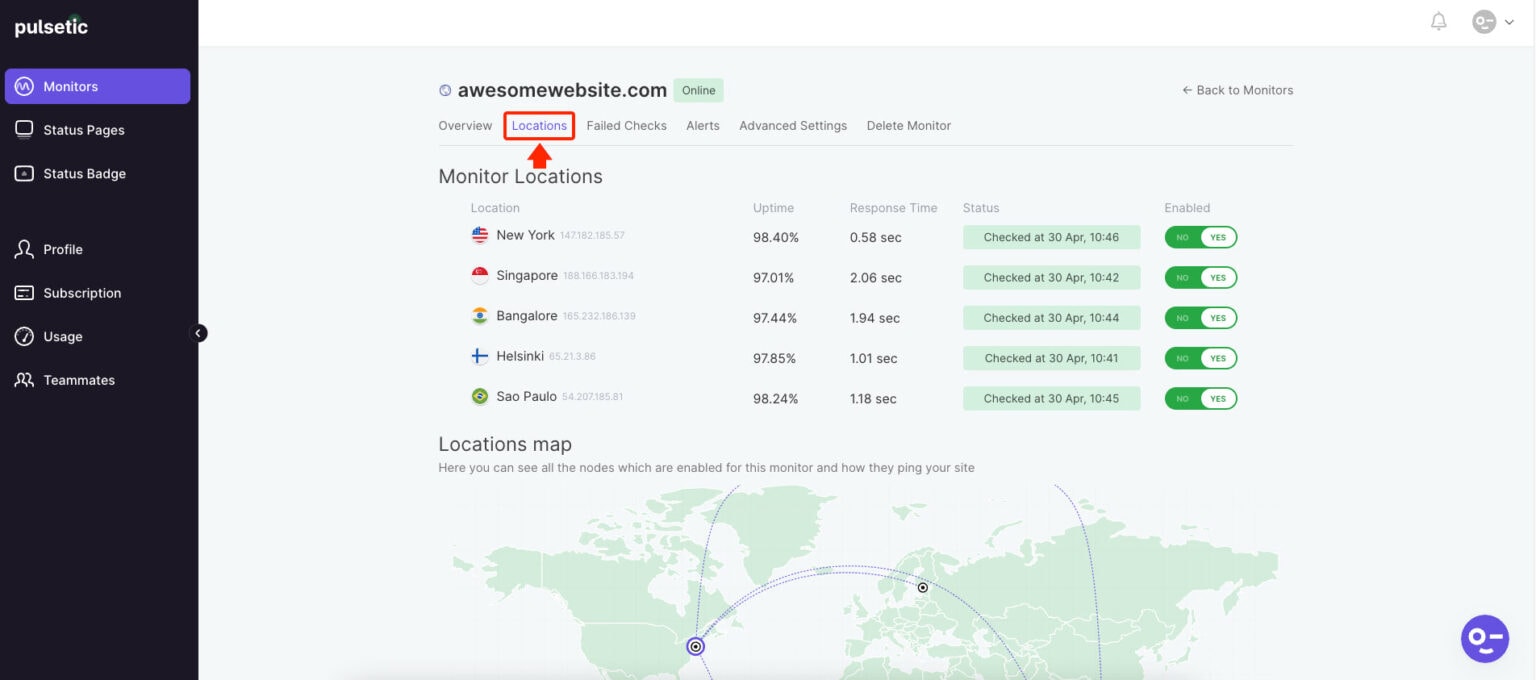Click the Status Badge sidebar icon
1536x680 pixels.
pyautogui.click(x=24, y=174)
